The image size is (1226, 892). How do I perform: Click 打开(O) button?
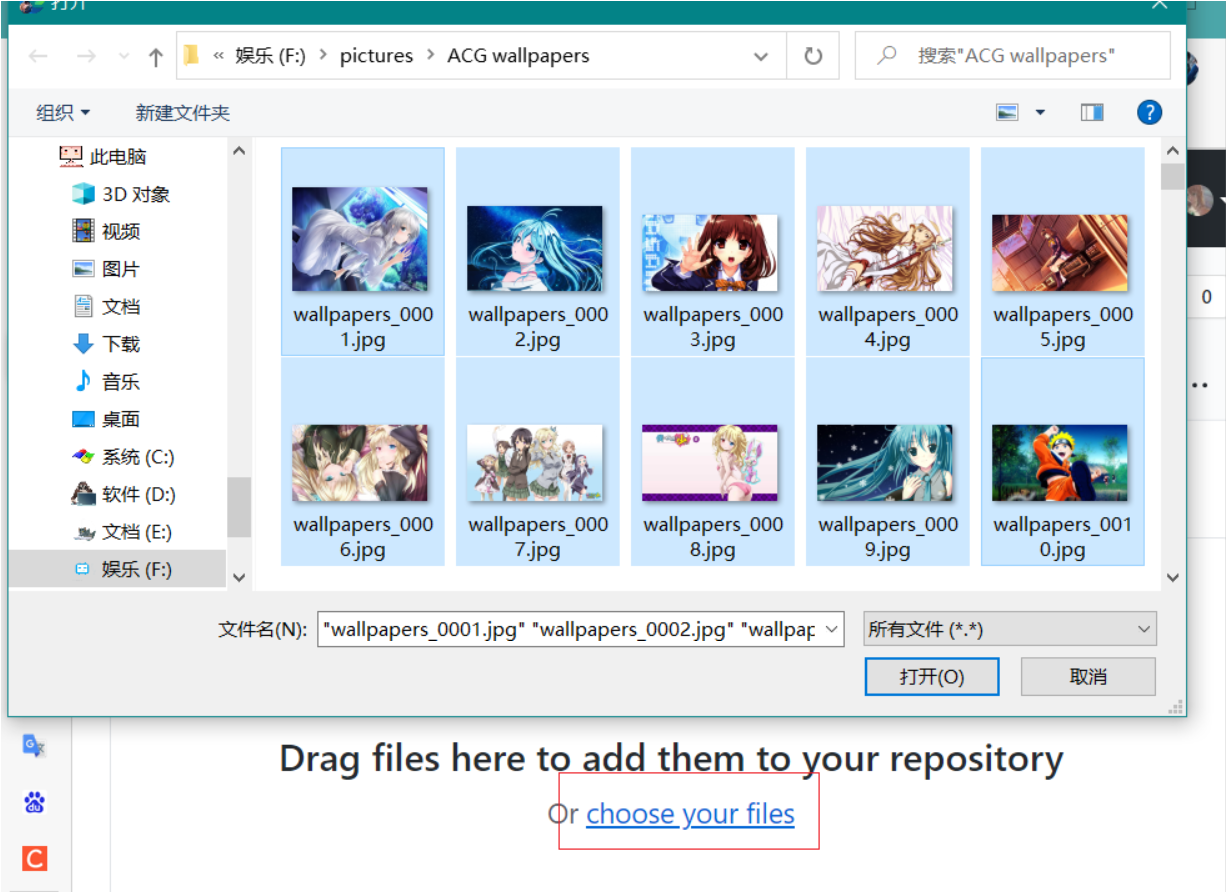[x=932, y=677]
